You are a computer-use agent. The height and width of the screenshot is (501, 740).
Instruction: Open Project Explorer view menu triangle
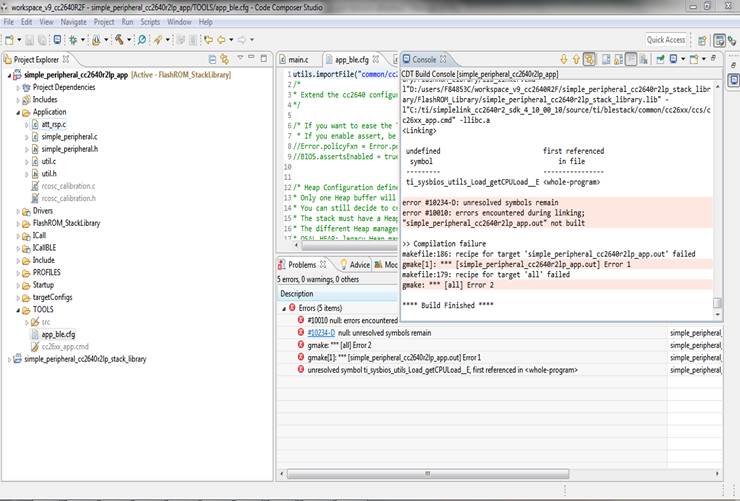[240, 58]
